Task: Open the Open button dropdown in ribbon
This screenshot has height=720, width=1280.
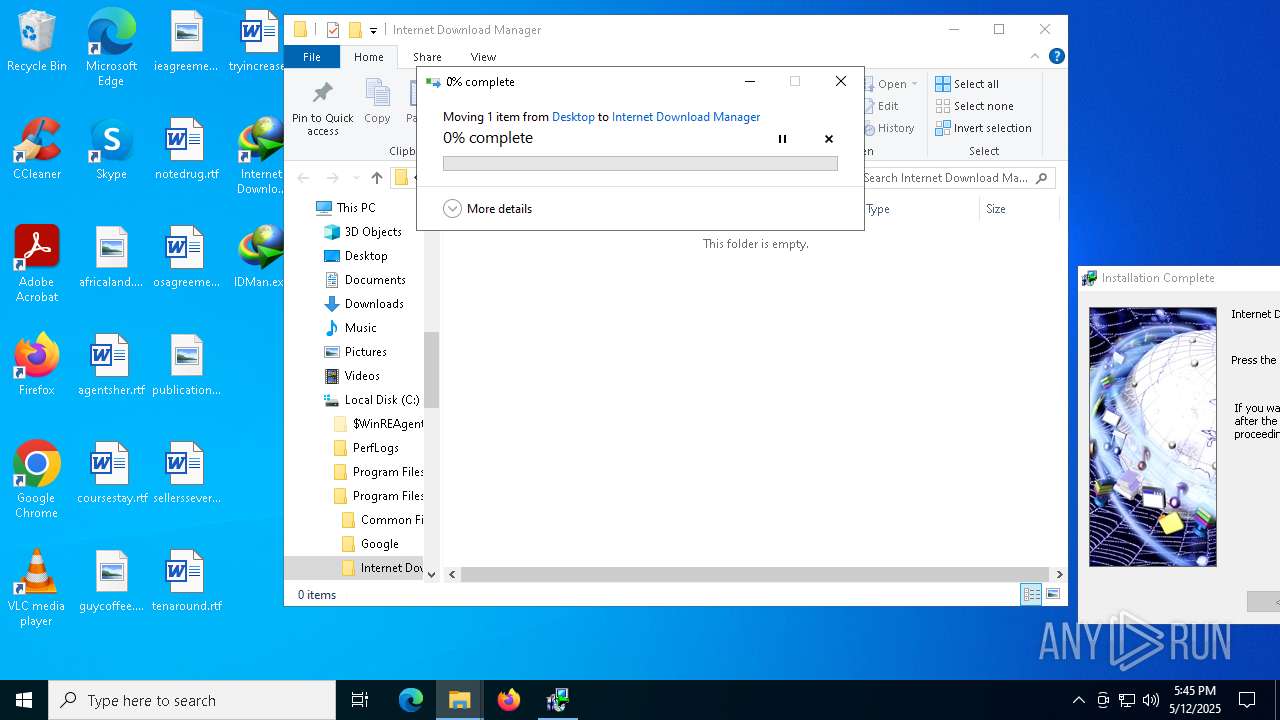Action: [914, 84]
